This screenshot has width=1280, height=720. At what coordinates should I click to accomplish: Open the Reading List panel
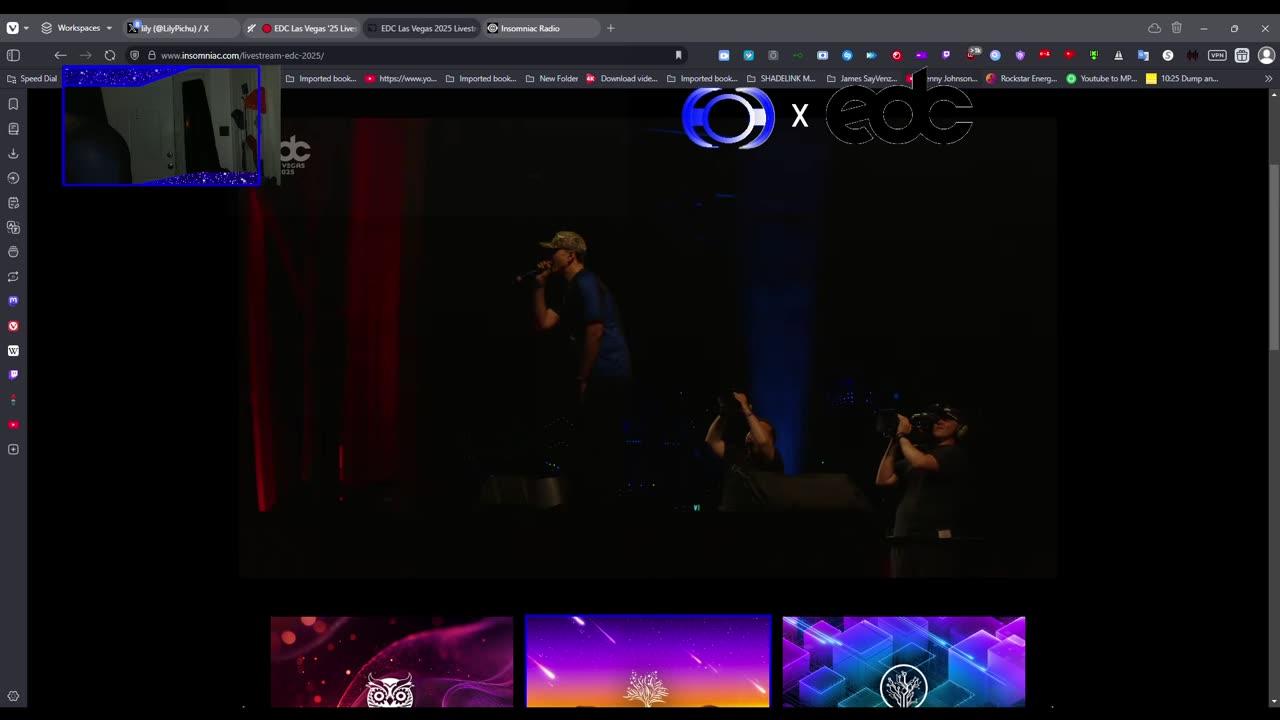pos(13,129)
